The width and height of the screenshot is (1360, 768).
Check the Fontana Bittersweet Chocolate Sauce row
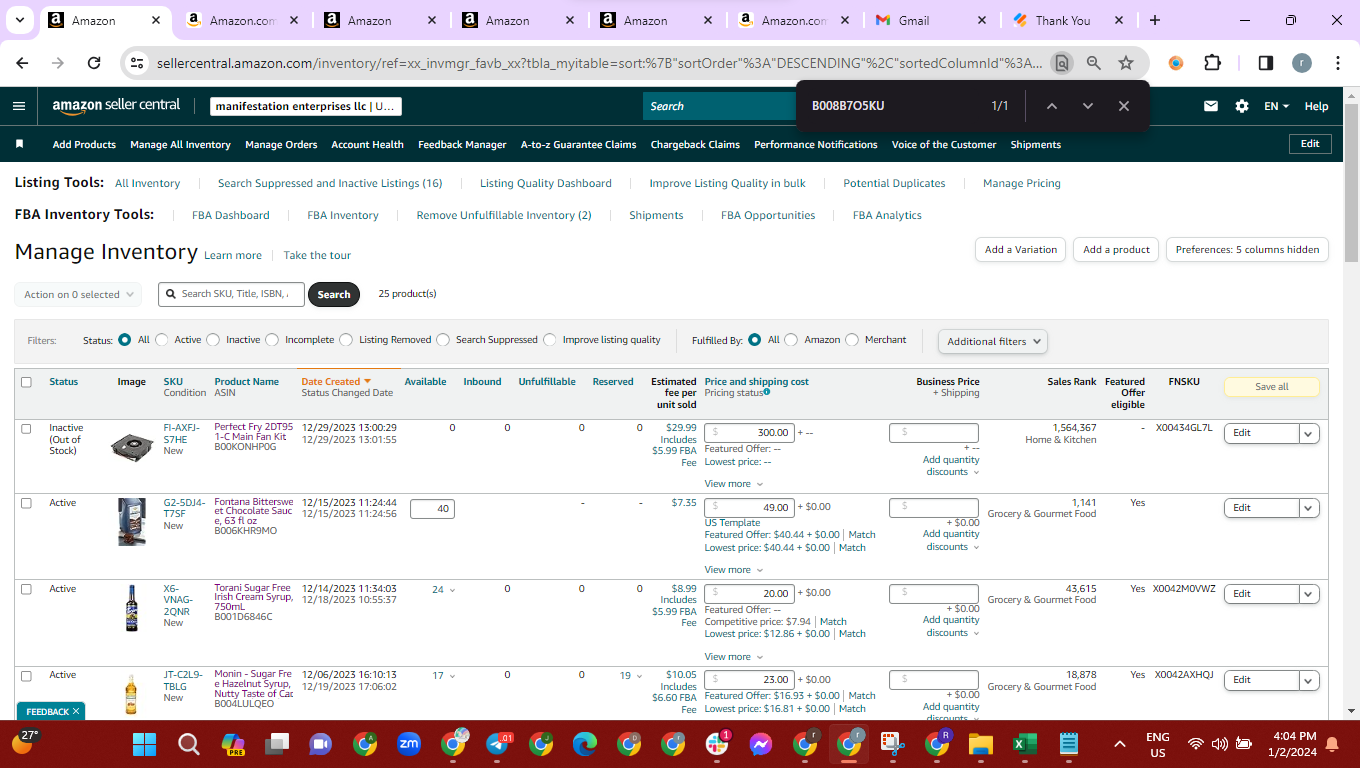click(27, 503)
